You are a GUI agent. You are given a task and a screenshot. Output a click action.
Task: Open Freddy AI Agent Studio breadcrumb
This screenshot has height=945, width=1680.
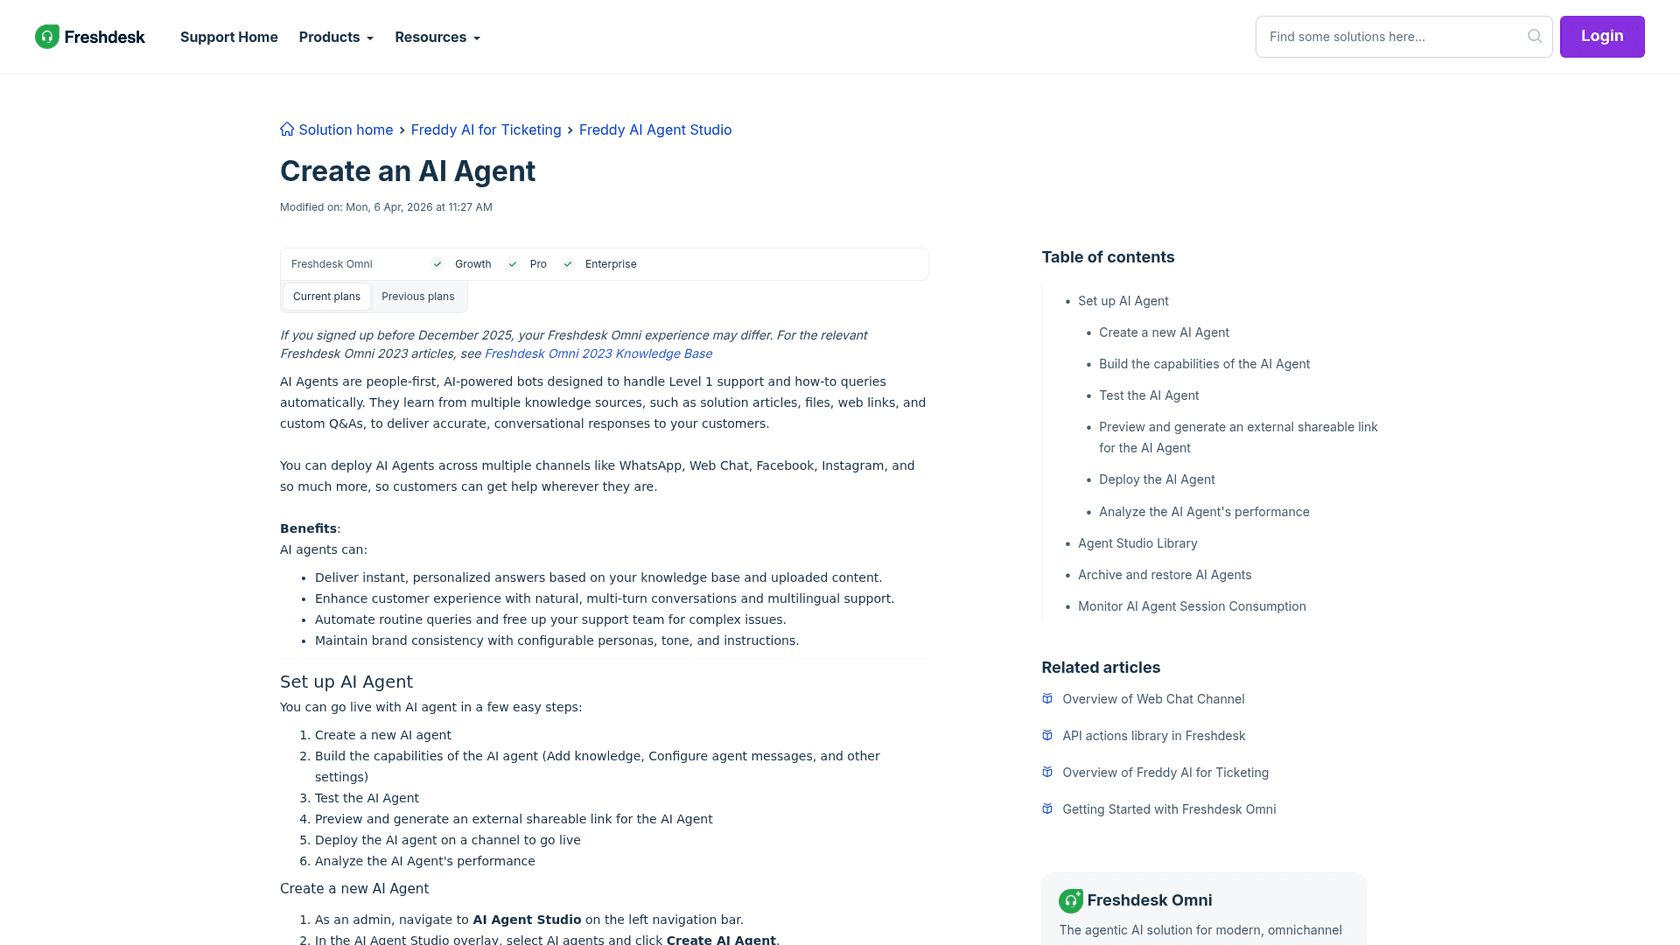(x=655, y=130)
